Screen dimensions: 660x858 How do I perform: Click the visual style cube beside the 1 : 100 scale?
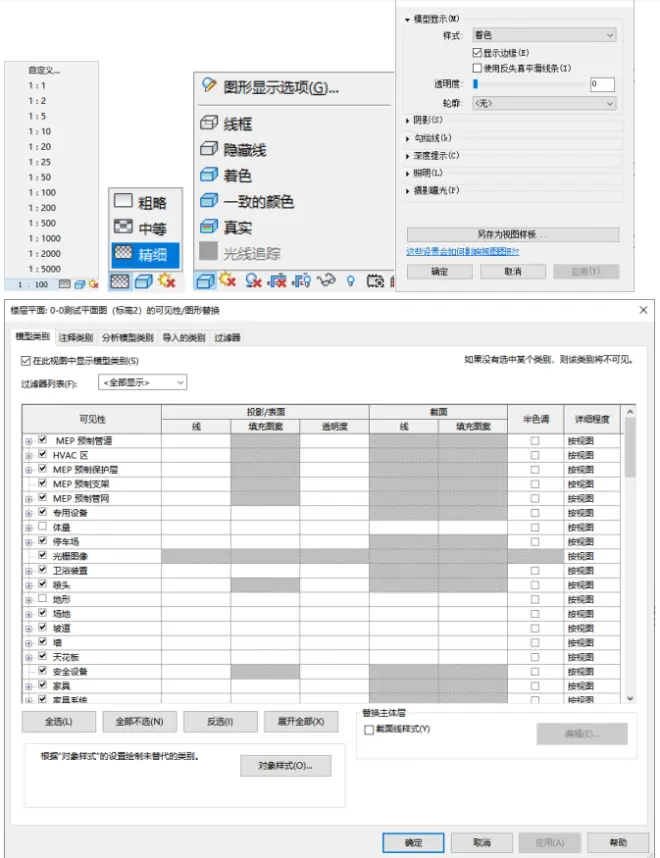80,284
